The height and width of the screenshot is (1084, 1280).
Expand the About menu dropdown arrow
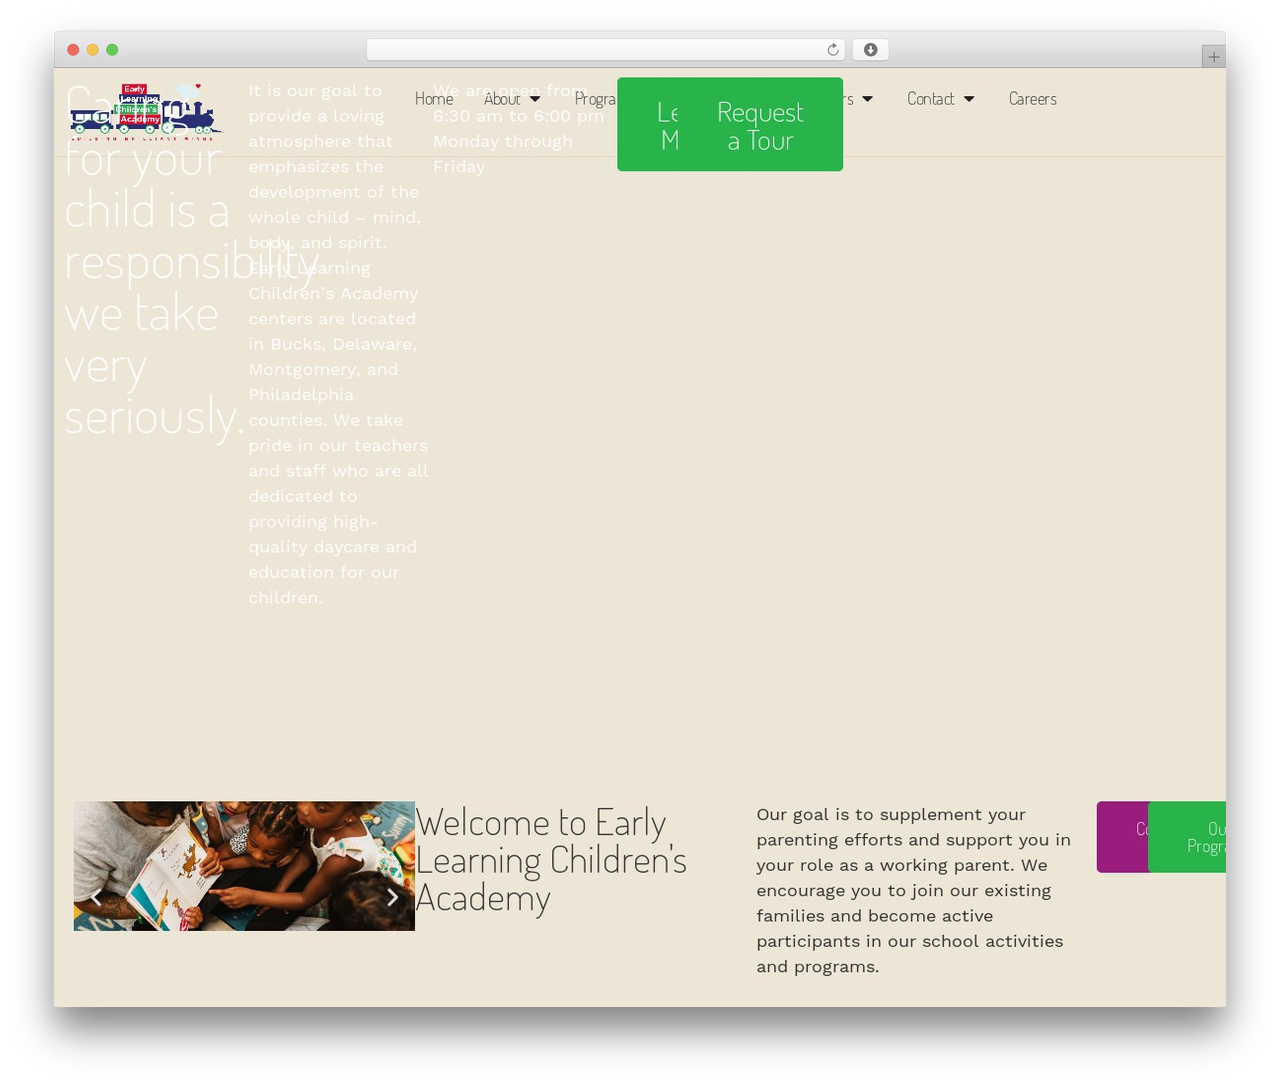535,99
